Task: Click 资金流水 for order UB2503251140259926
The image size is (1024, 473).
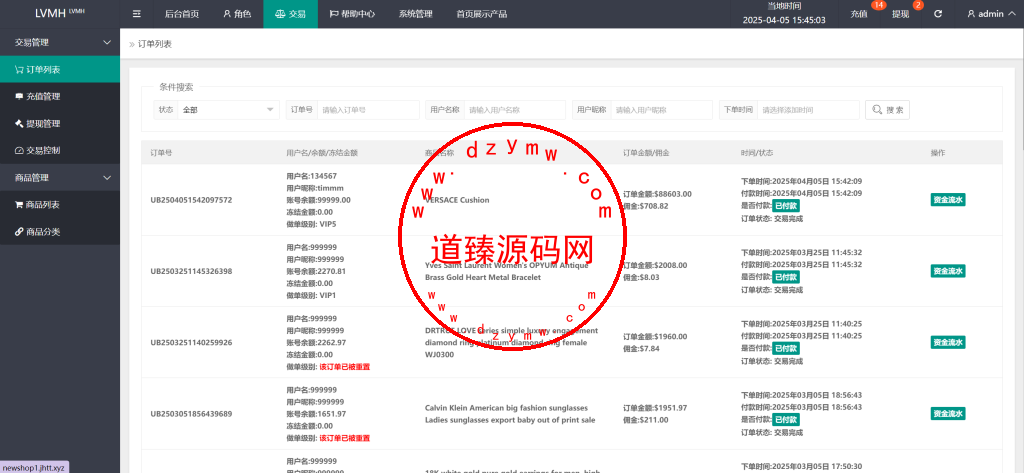Action: [x=948, y=342]
